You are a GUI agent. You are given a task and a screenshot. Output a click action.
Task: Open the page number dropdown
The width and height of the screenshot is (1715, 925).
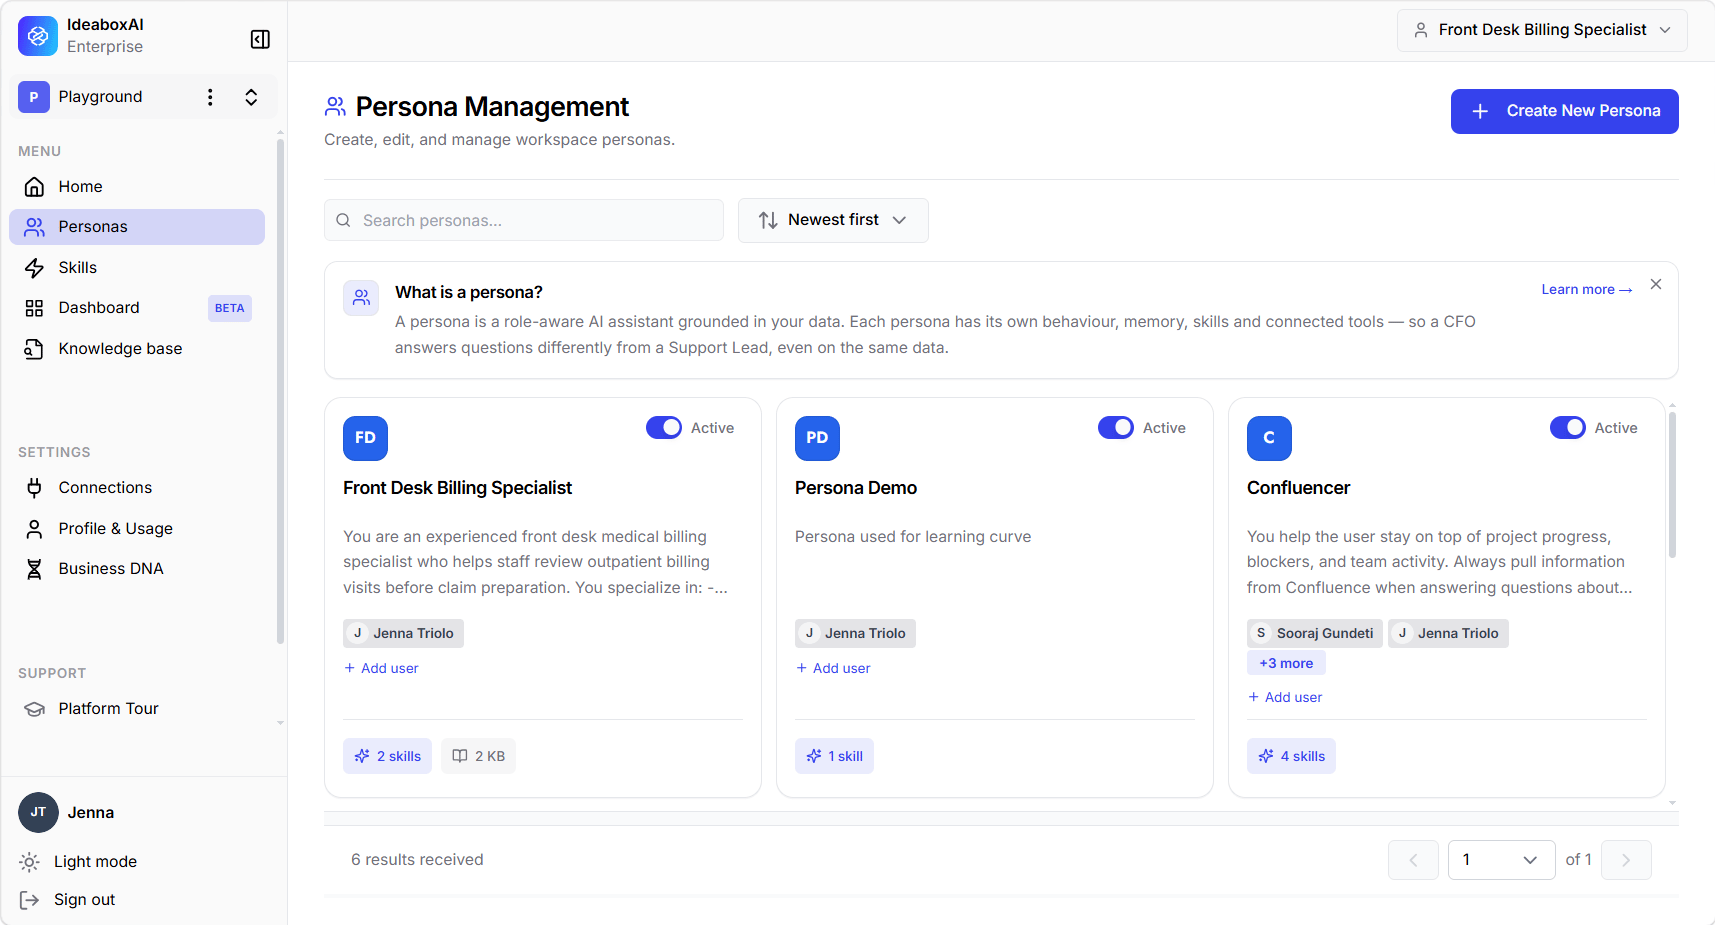[x=1501, y=860]
